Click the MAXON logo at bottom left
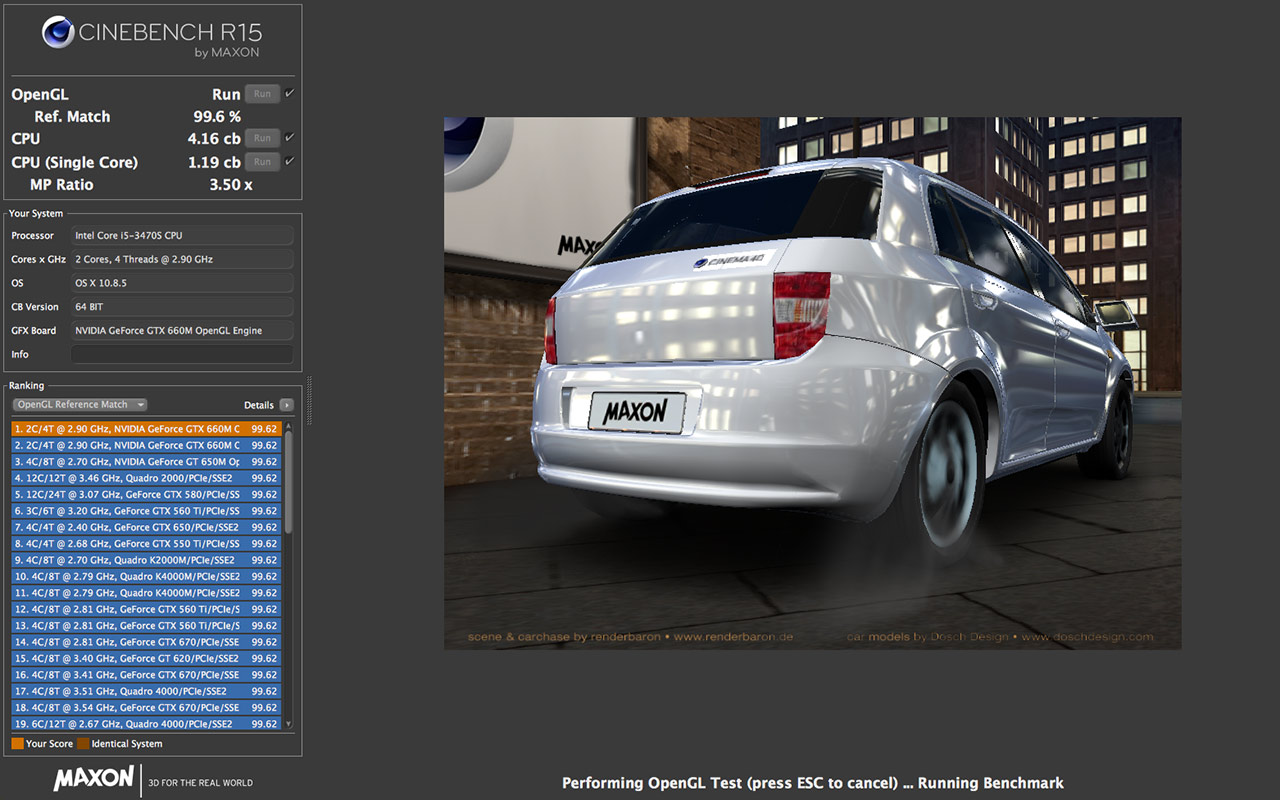1280x800 pixels. [x=93, y=778]
